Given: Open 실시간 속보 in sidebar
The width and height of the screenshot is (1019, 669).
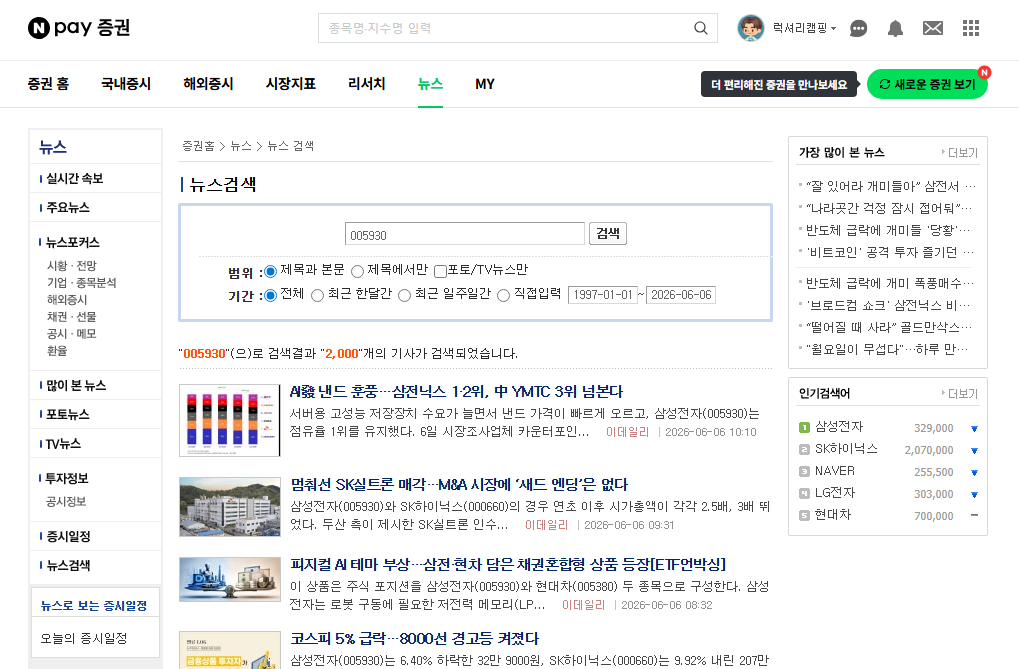Looking at the screenshot, I should coord(74,178).
